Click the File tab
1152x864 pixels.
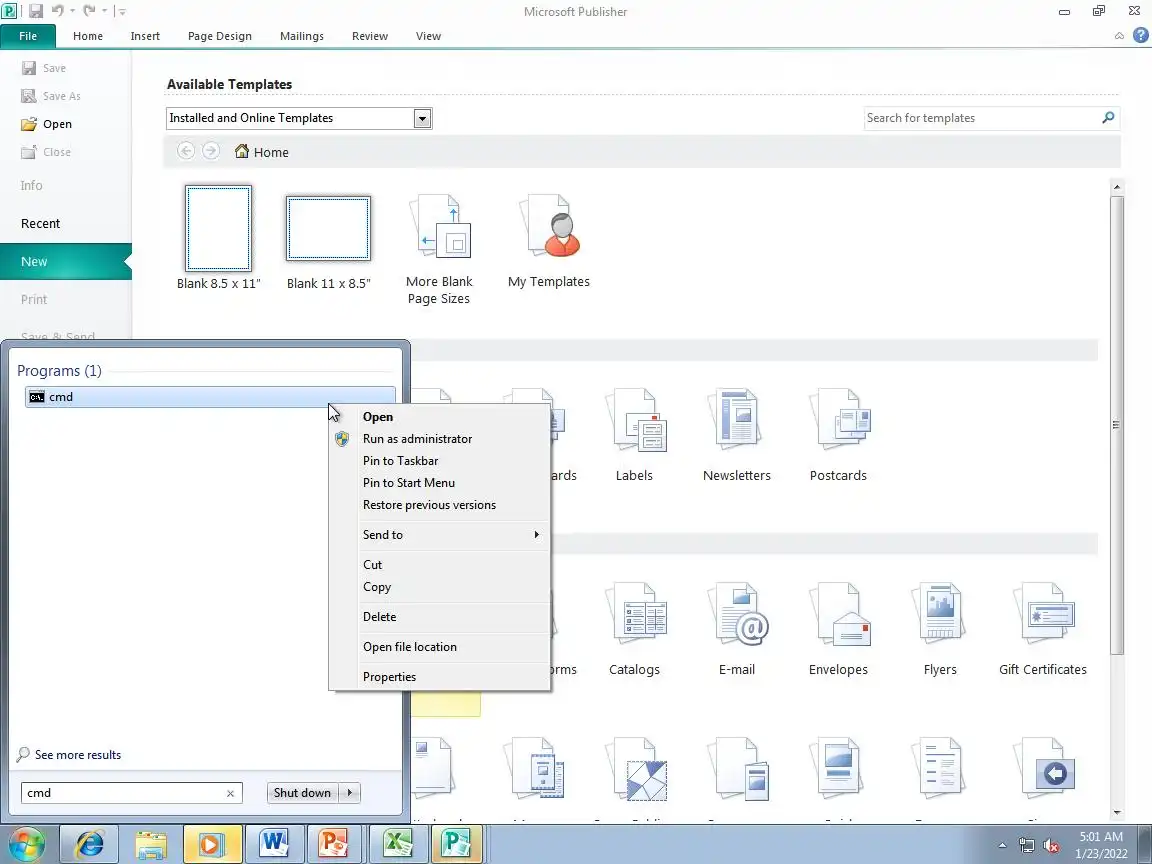pos(28,36)
